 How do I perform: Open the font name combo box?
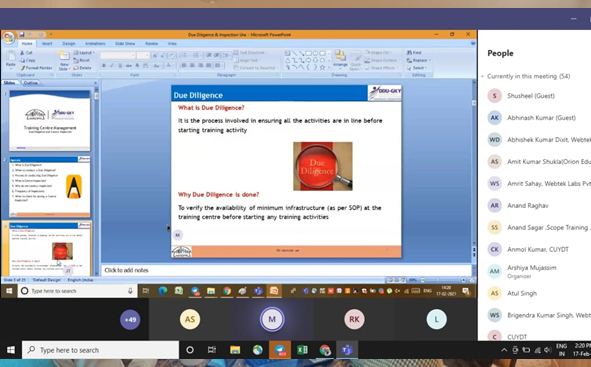point(118,55)
